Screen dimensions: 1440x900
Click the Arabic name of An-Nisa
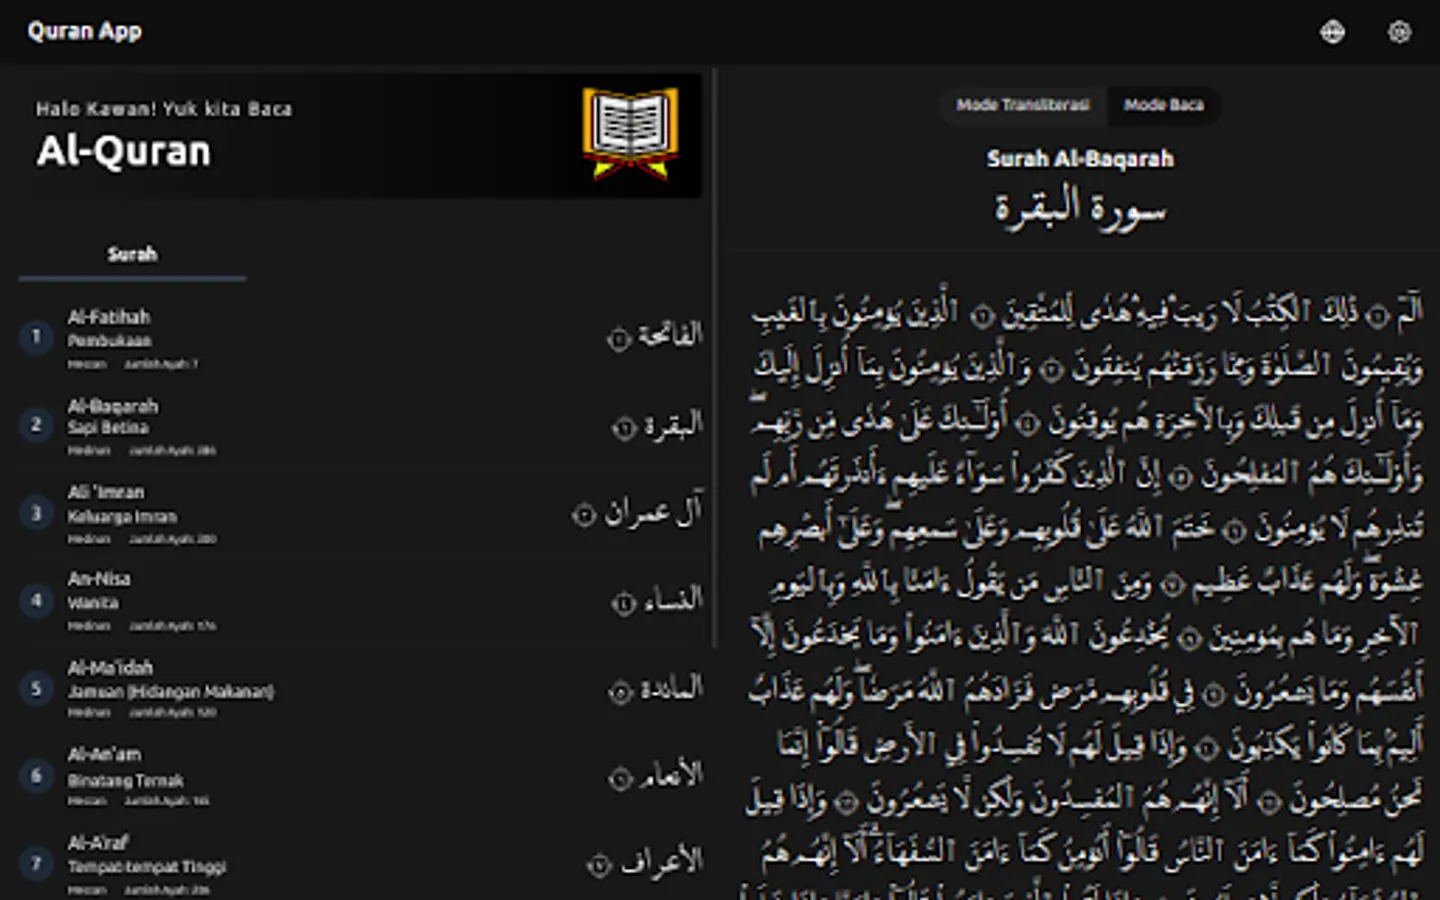tap(658, 600)
